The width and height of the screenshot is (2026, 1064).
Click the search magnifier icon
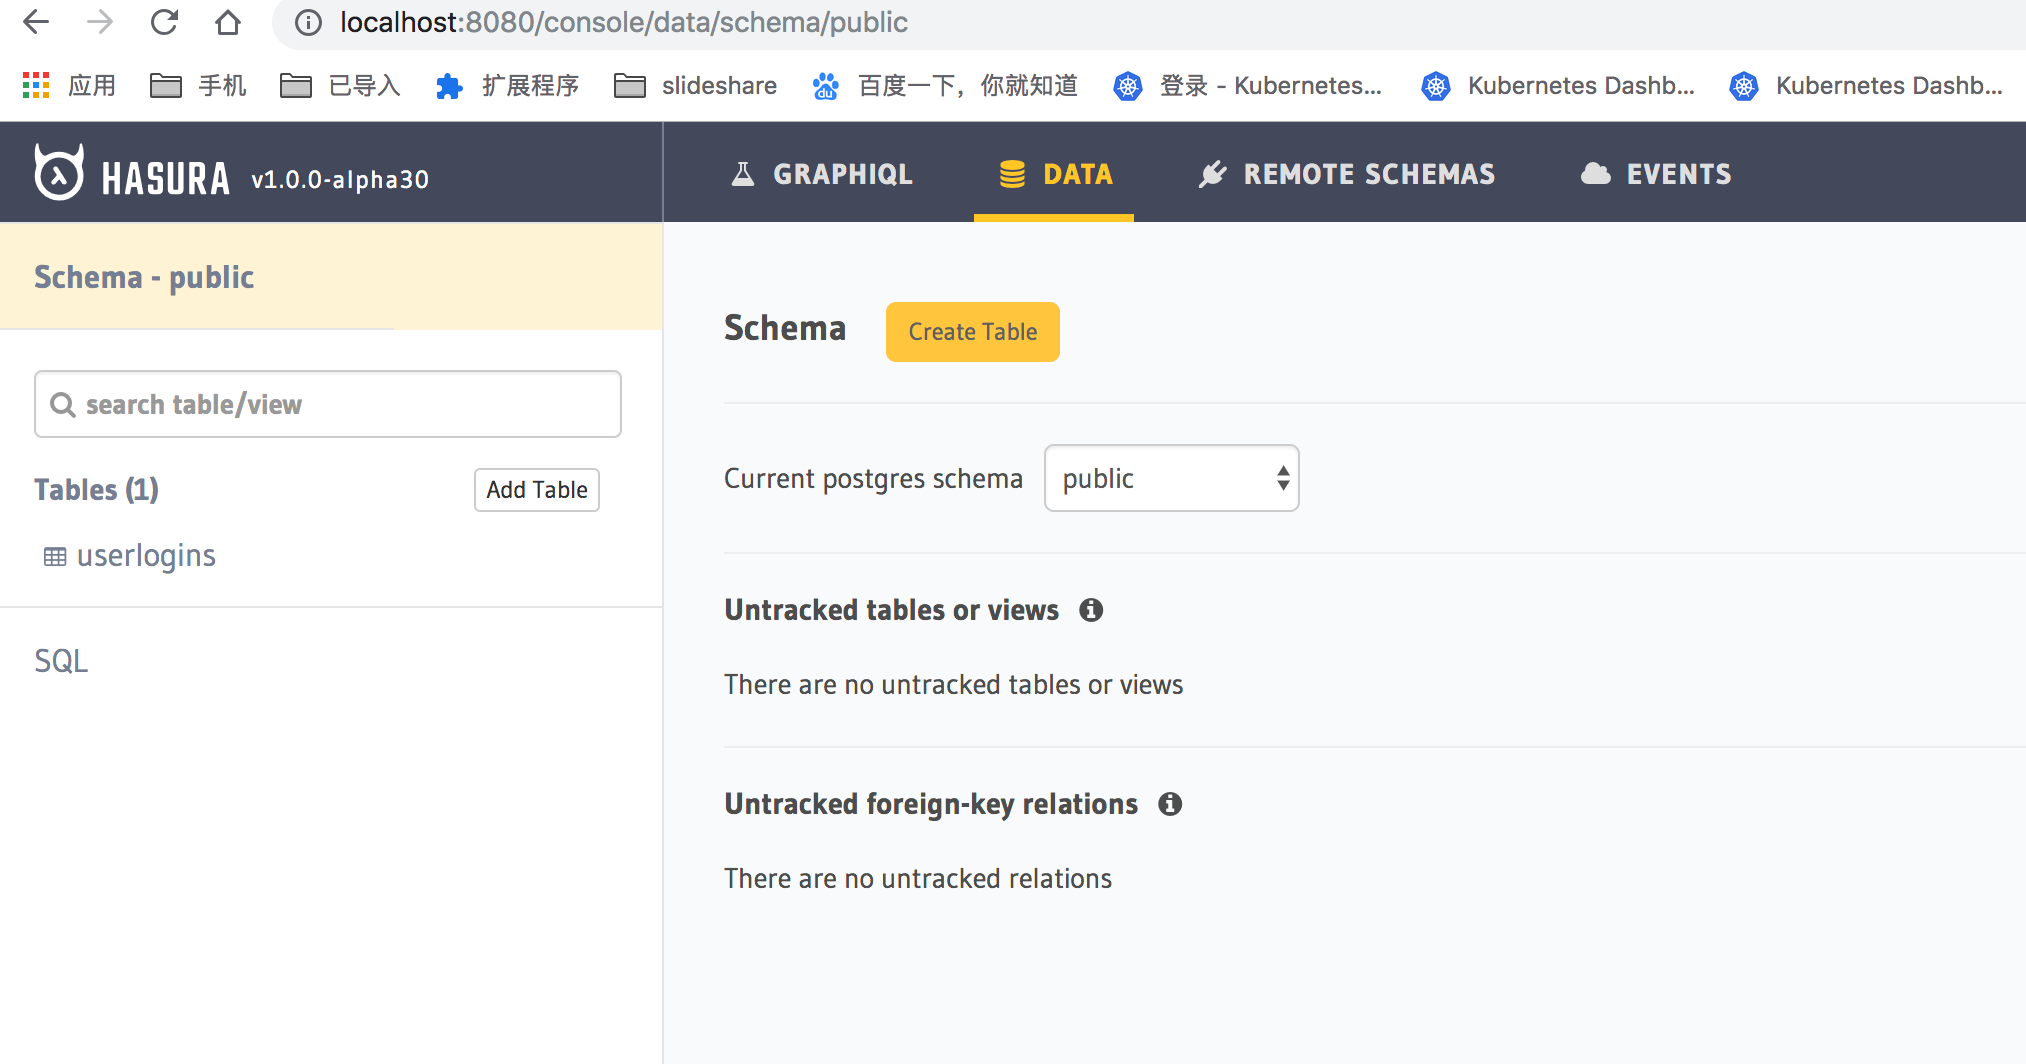63,404
